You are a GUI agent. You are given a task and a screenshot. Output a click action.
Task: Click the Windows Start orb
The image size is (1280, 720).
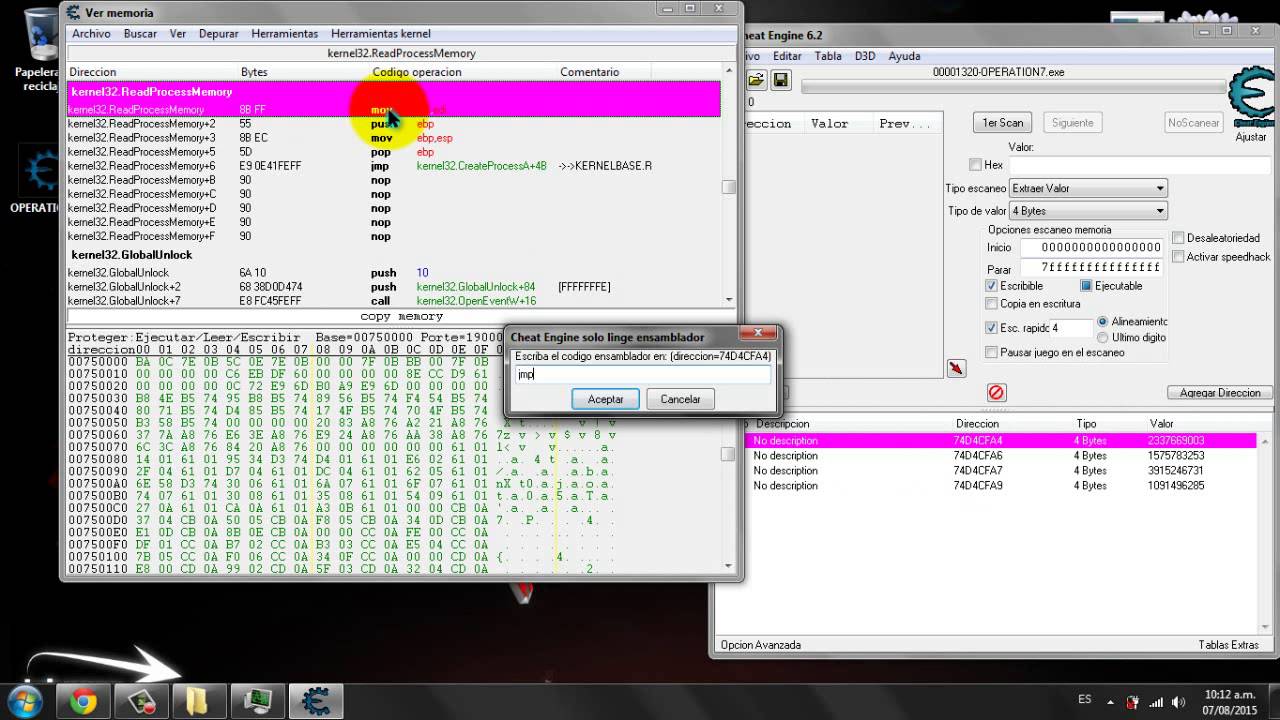tap(23, 701)
